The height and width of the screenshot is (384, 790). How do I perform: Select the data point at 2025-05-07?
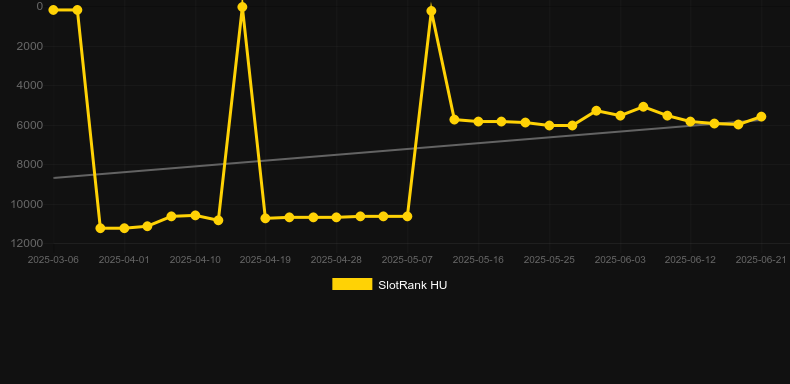(x=408, y=216)
